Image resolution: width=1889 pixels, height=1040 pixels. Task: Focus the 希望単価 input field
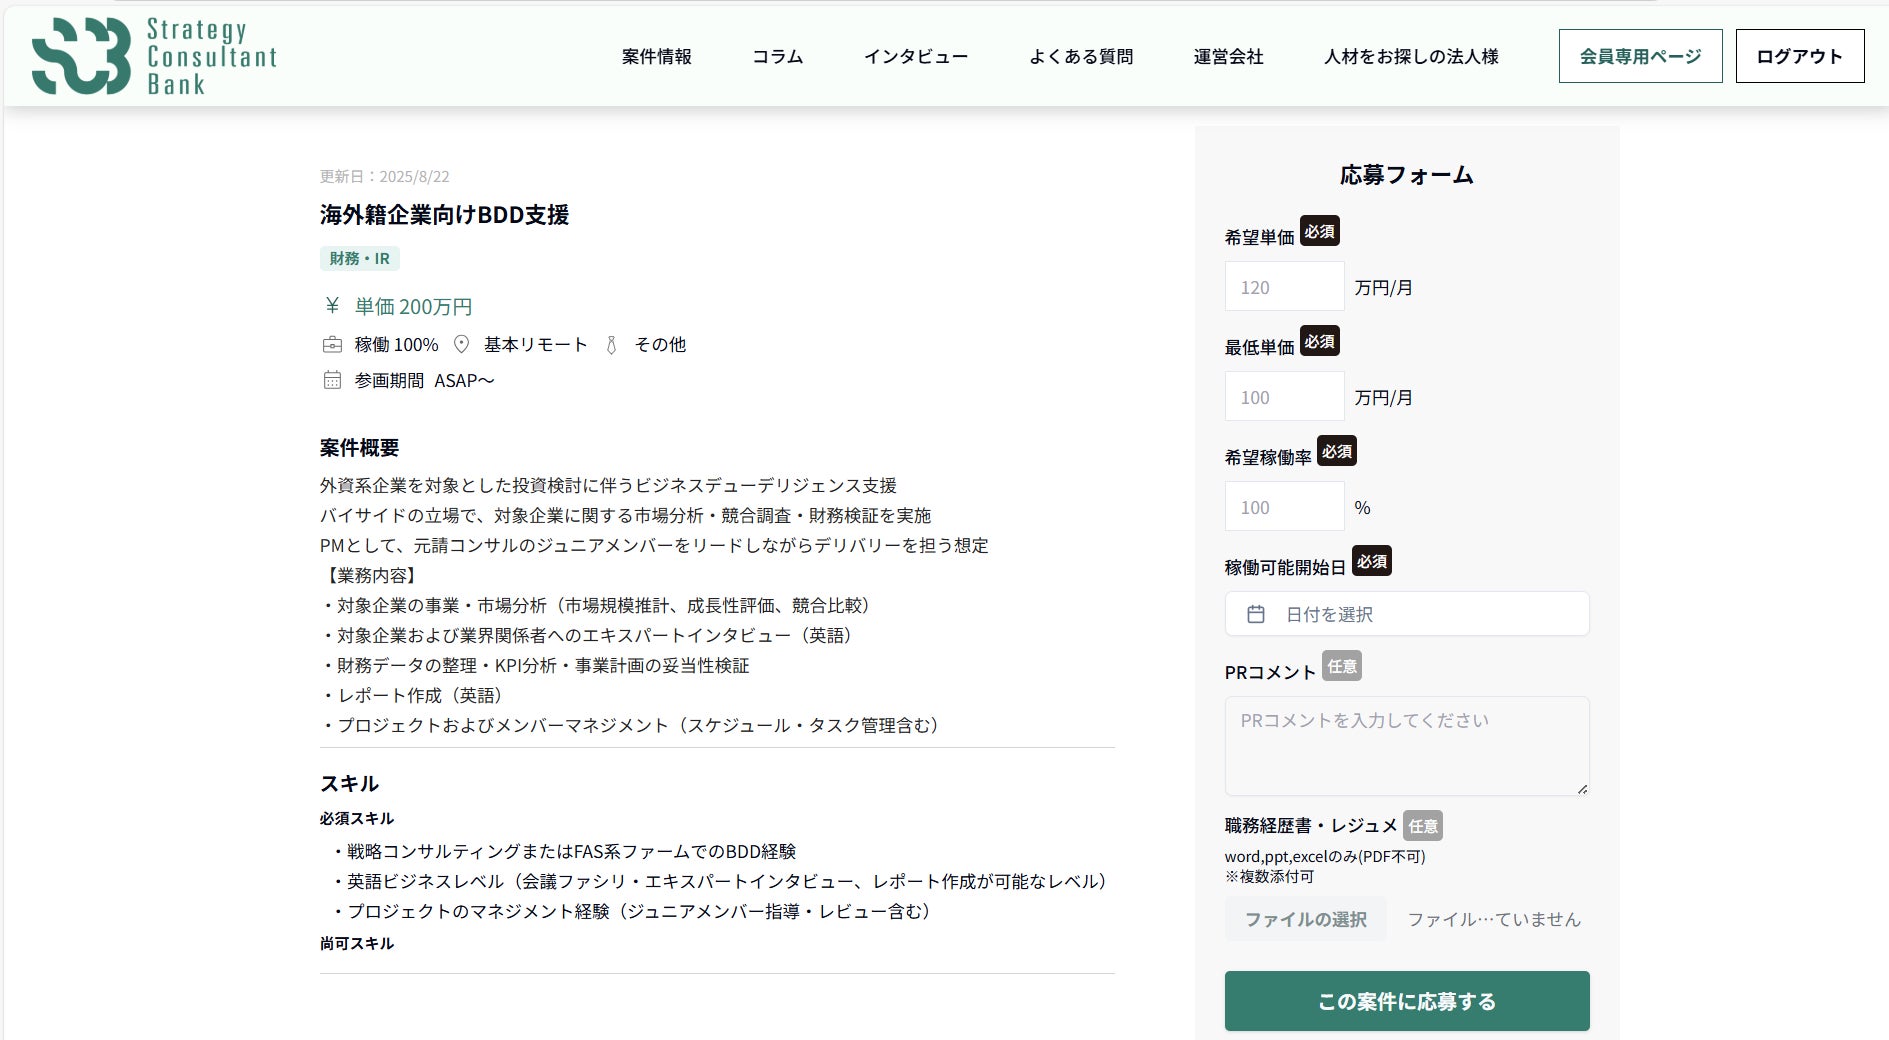coord(1284,287)
